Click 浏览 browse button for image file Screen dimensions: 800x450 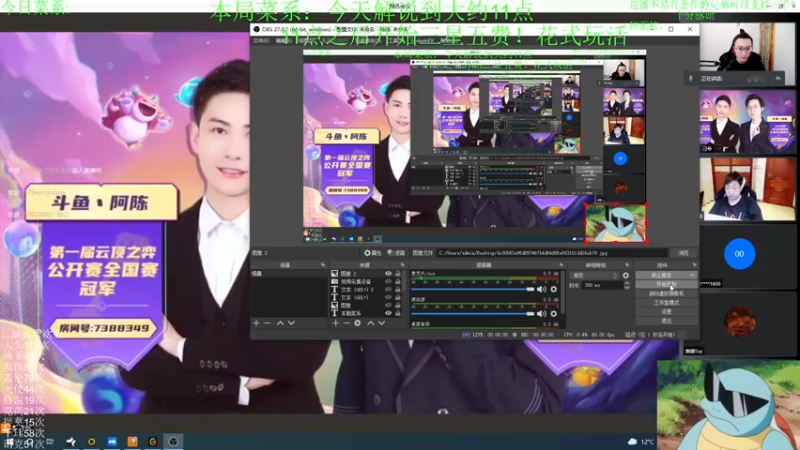[x=683, y=253]
